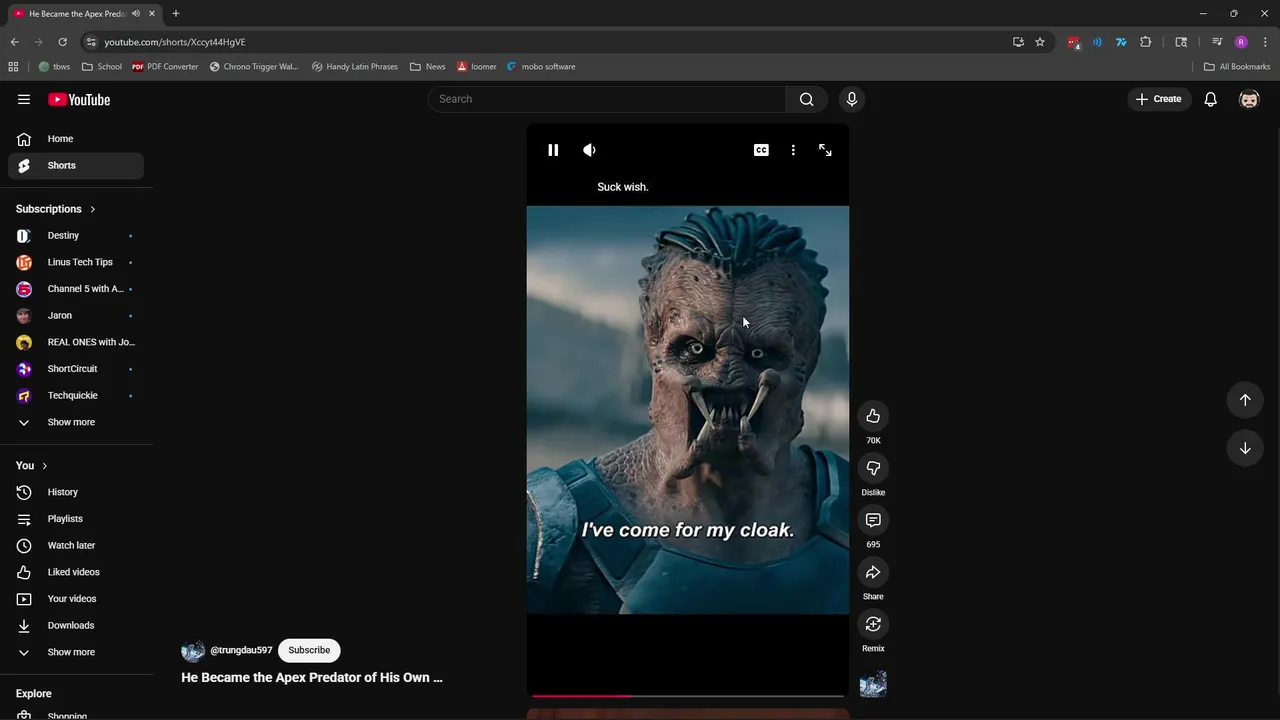Focus the YouTube search field
Screen dimensions: 1280x720
(x=607, y=99)
